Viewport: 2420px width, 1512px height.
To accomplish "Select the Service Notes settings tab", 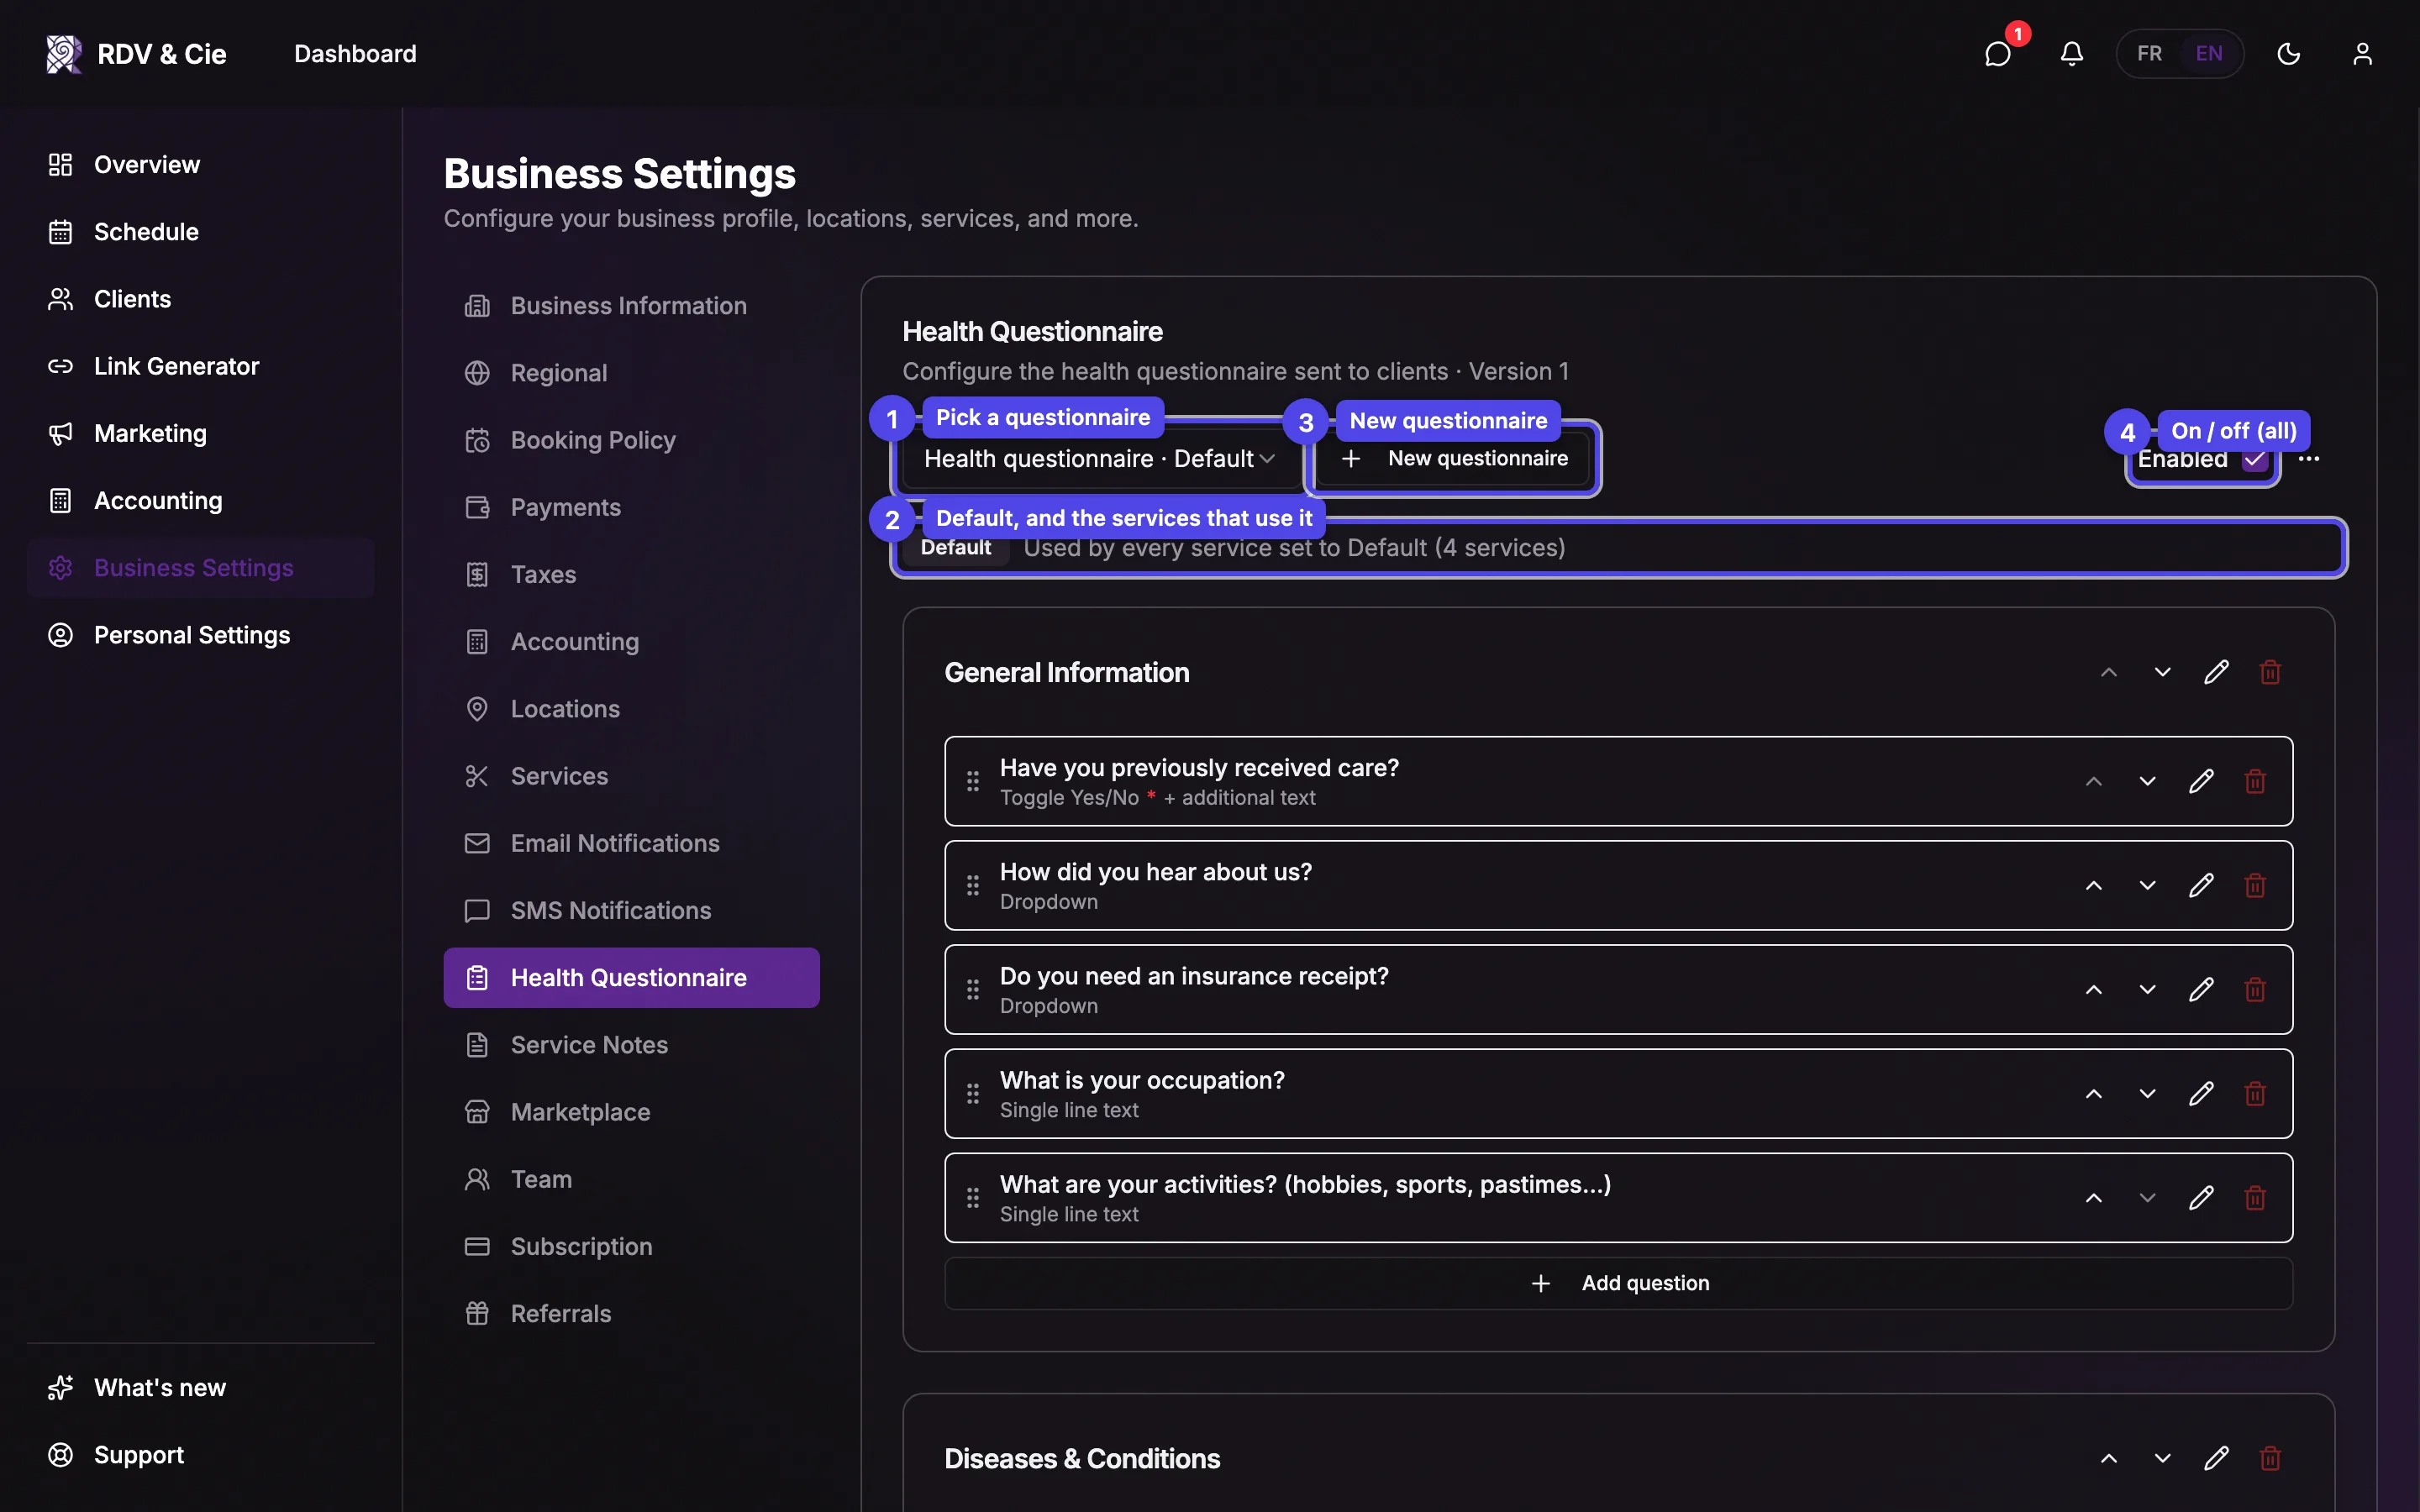I will pos(631,1045).
